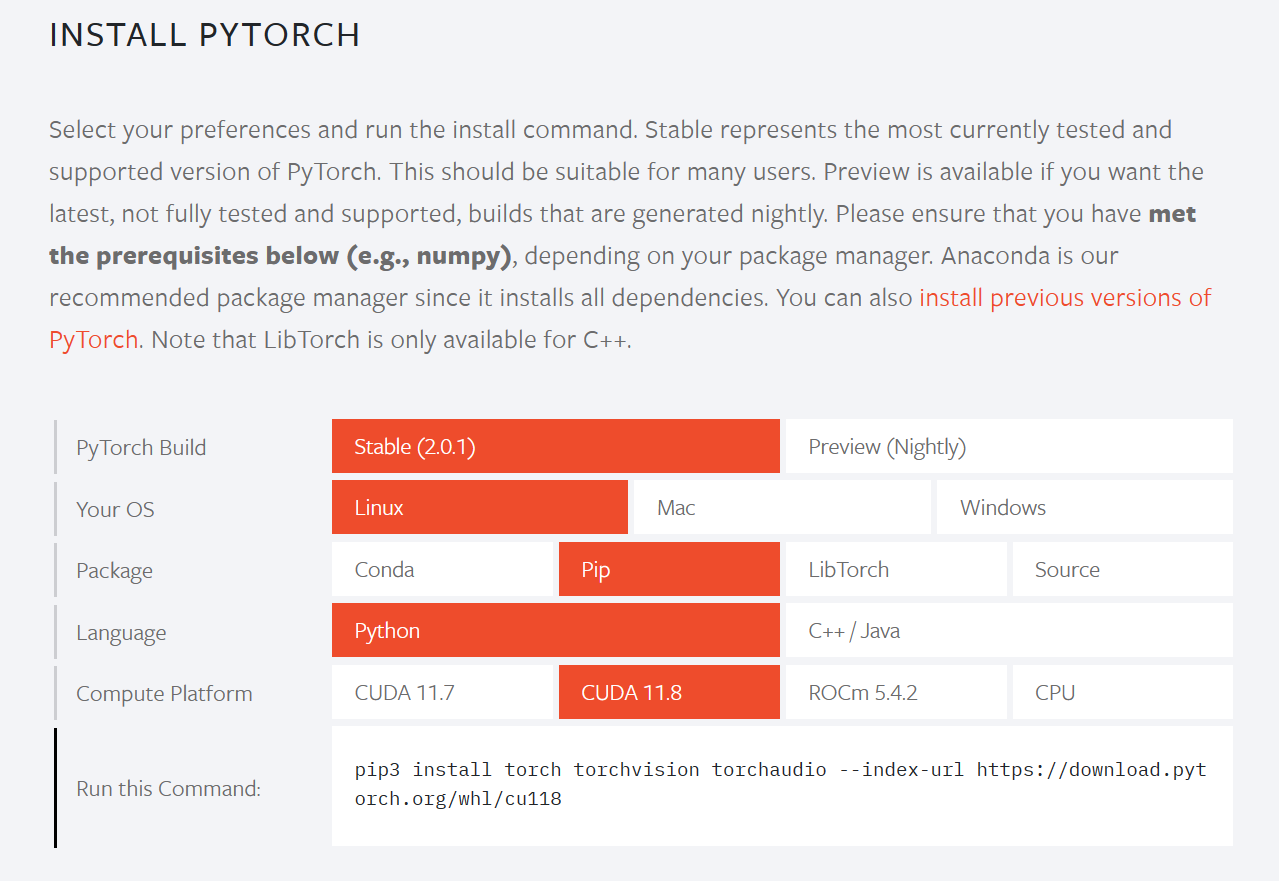Select Python as the language
The height and width of the screenshot is (881, 1279).
[555, 630]
